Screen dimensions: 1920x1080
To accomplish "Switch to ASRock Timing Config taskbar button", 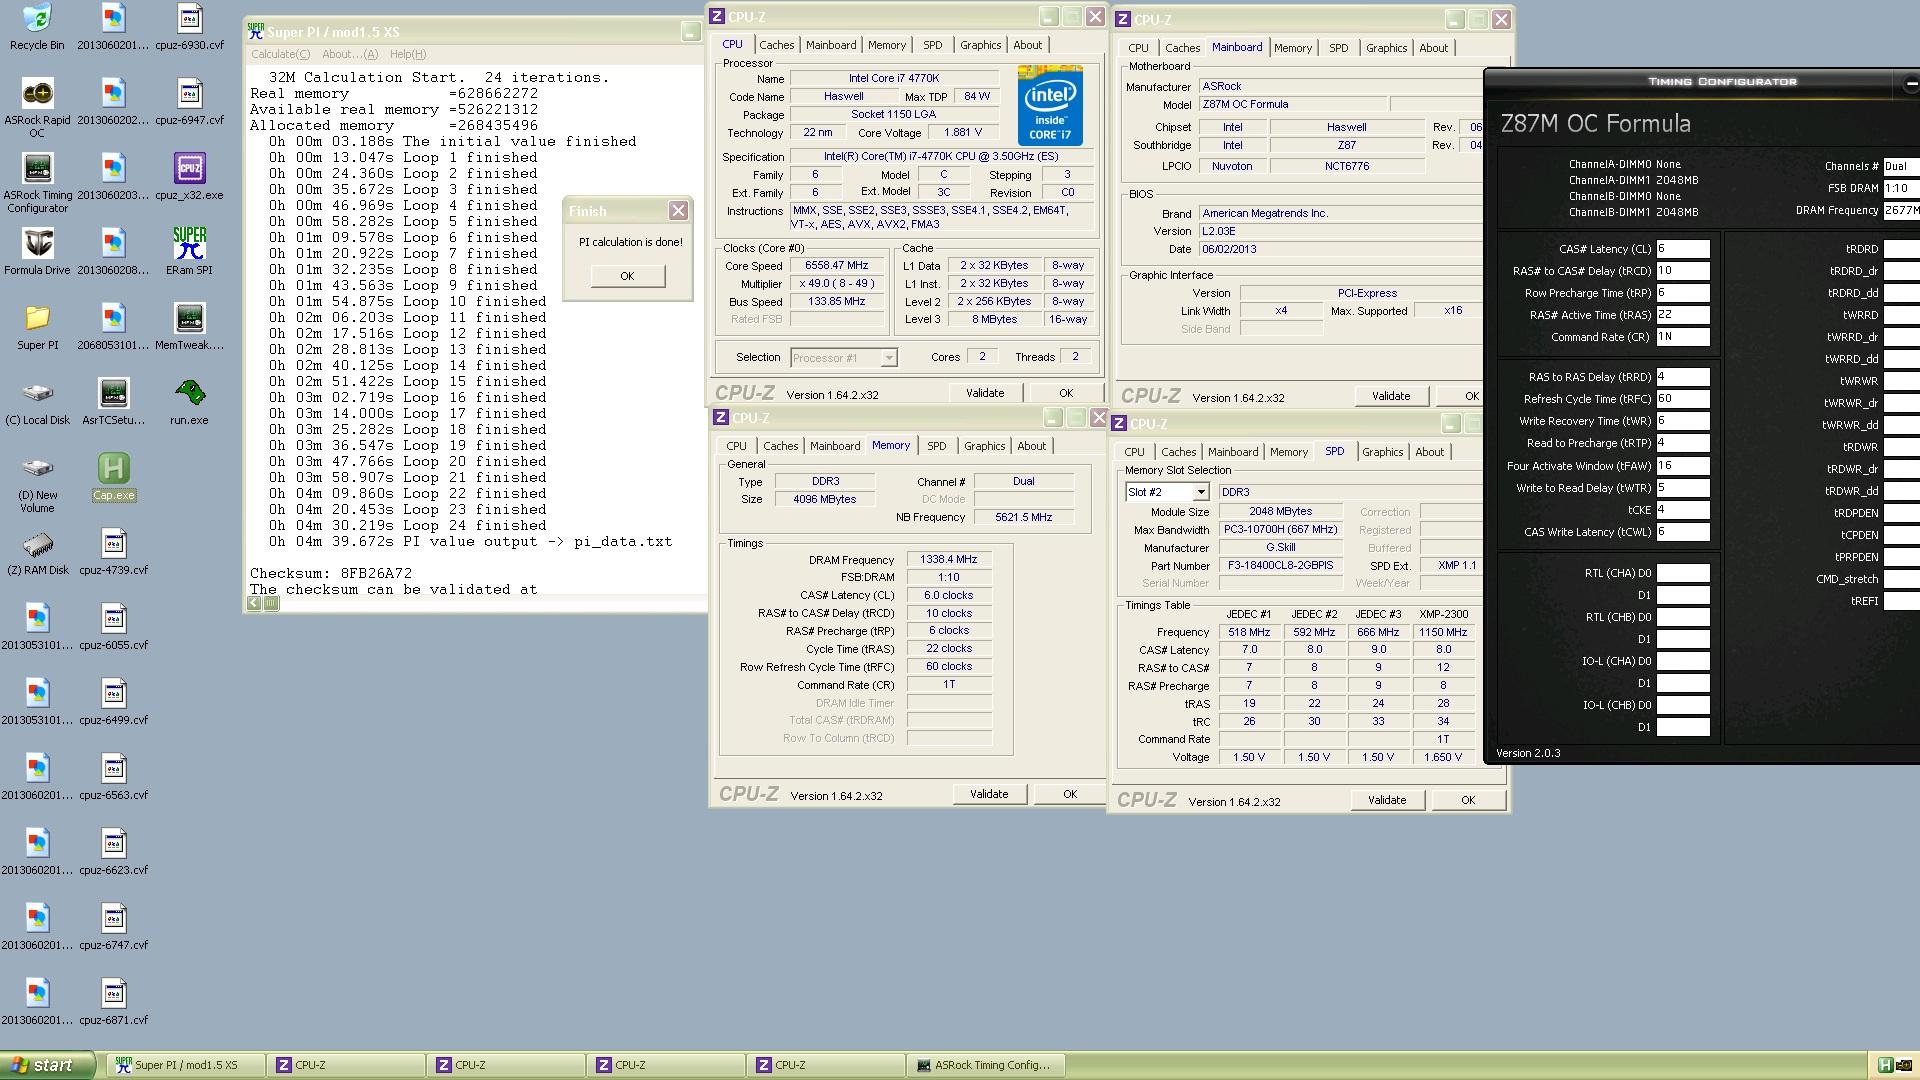I will pyautogui.click(x=985, y=1065).
